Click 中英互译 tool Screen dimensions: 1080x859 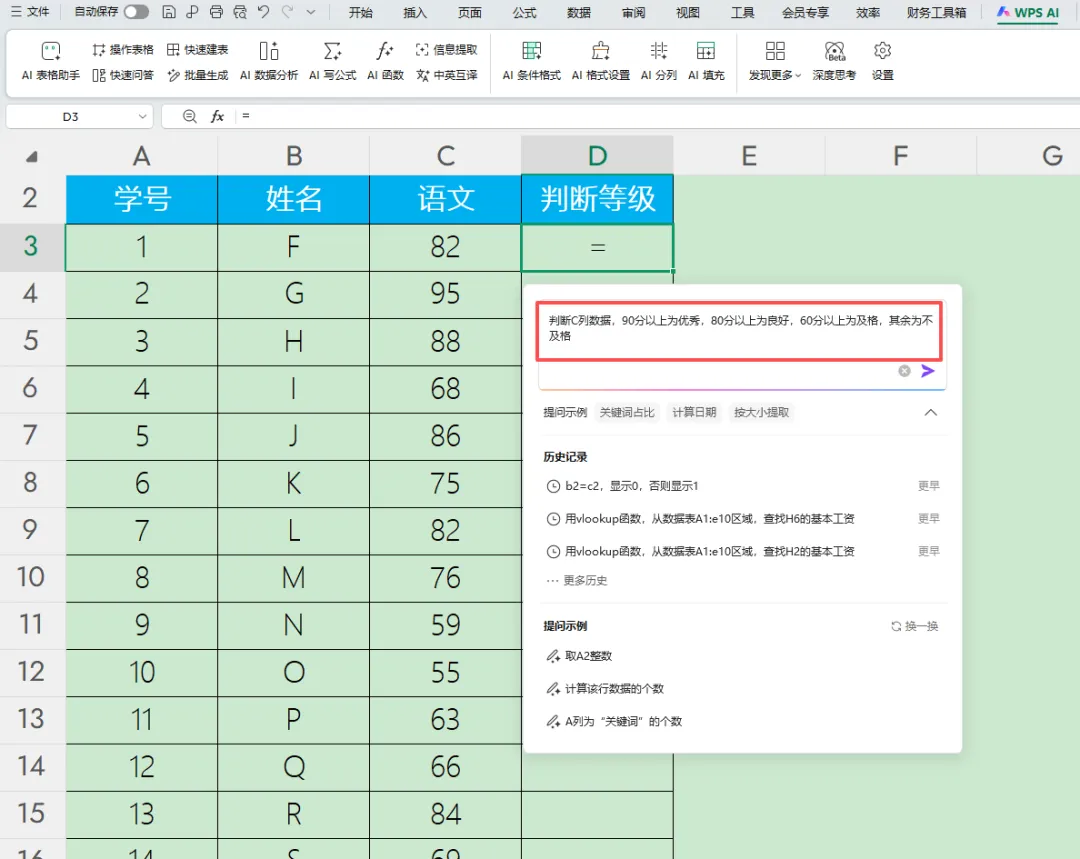tap(446, 75)
